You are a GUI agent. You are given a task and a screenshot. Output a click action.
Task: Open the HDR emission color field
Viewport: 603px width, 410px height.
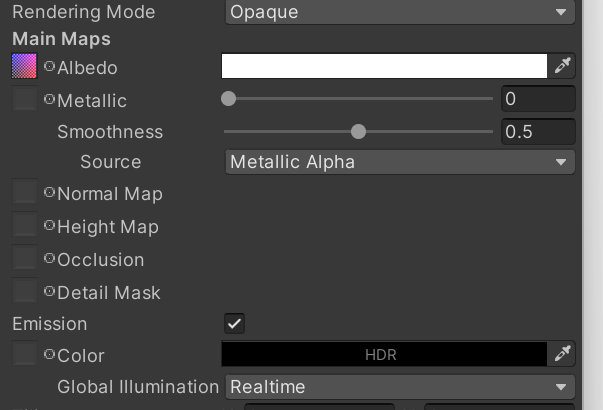coord(384,354)
